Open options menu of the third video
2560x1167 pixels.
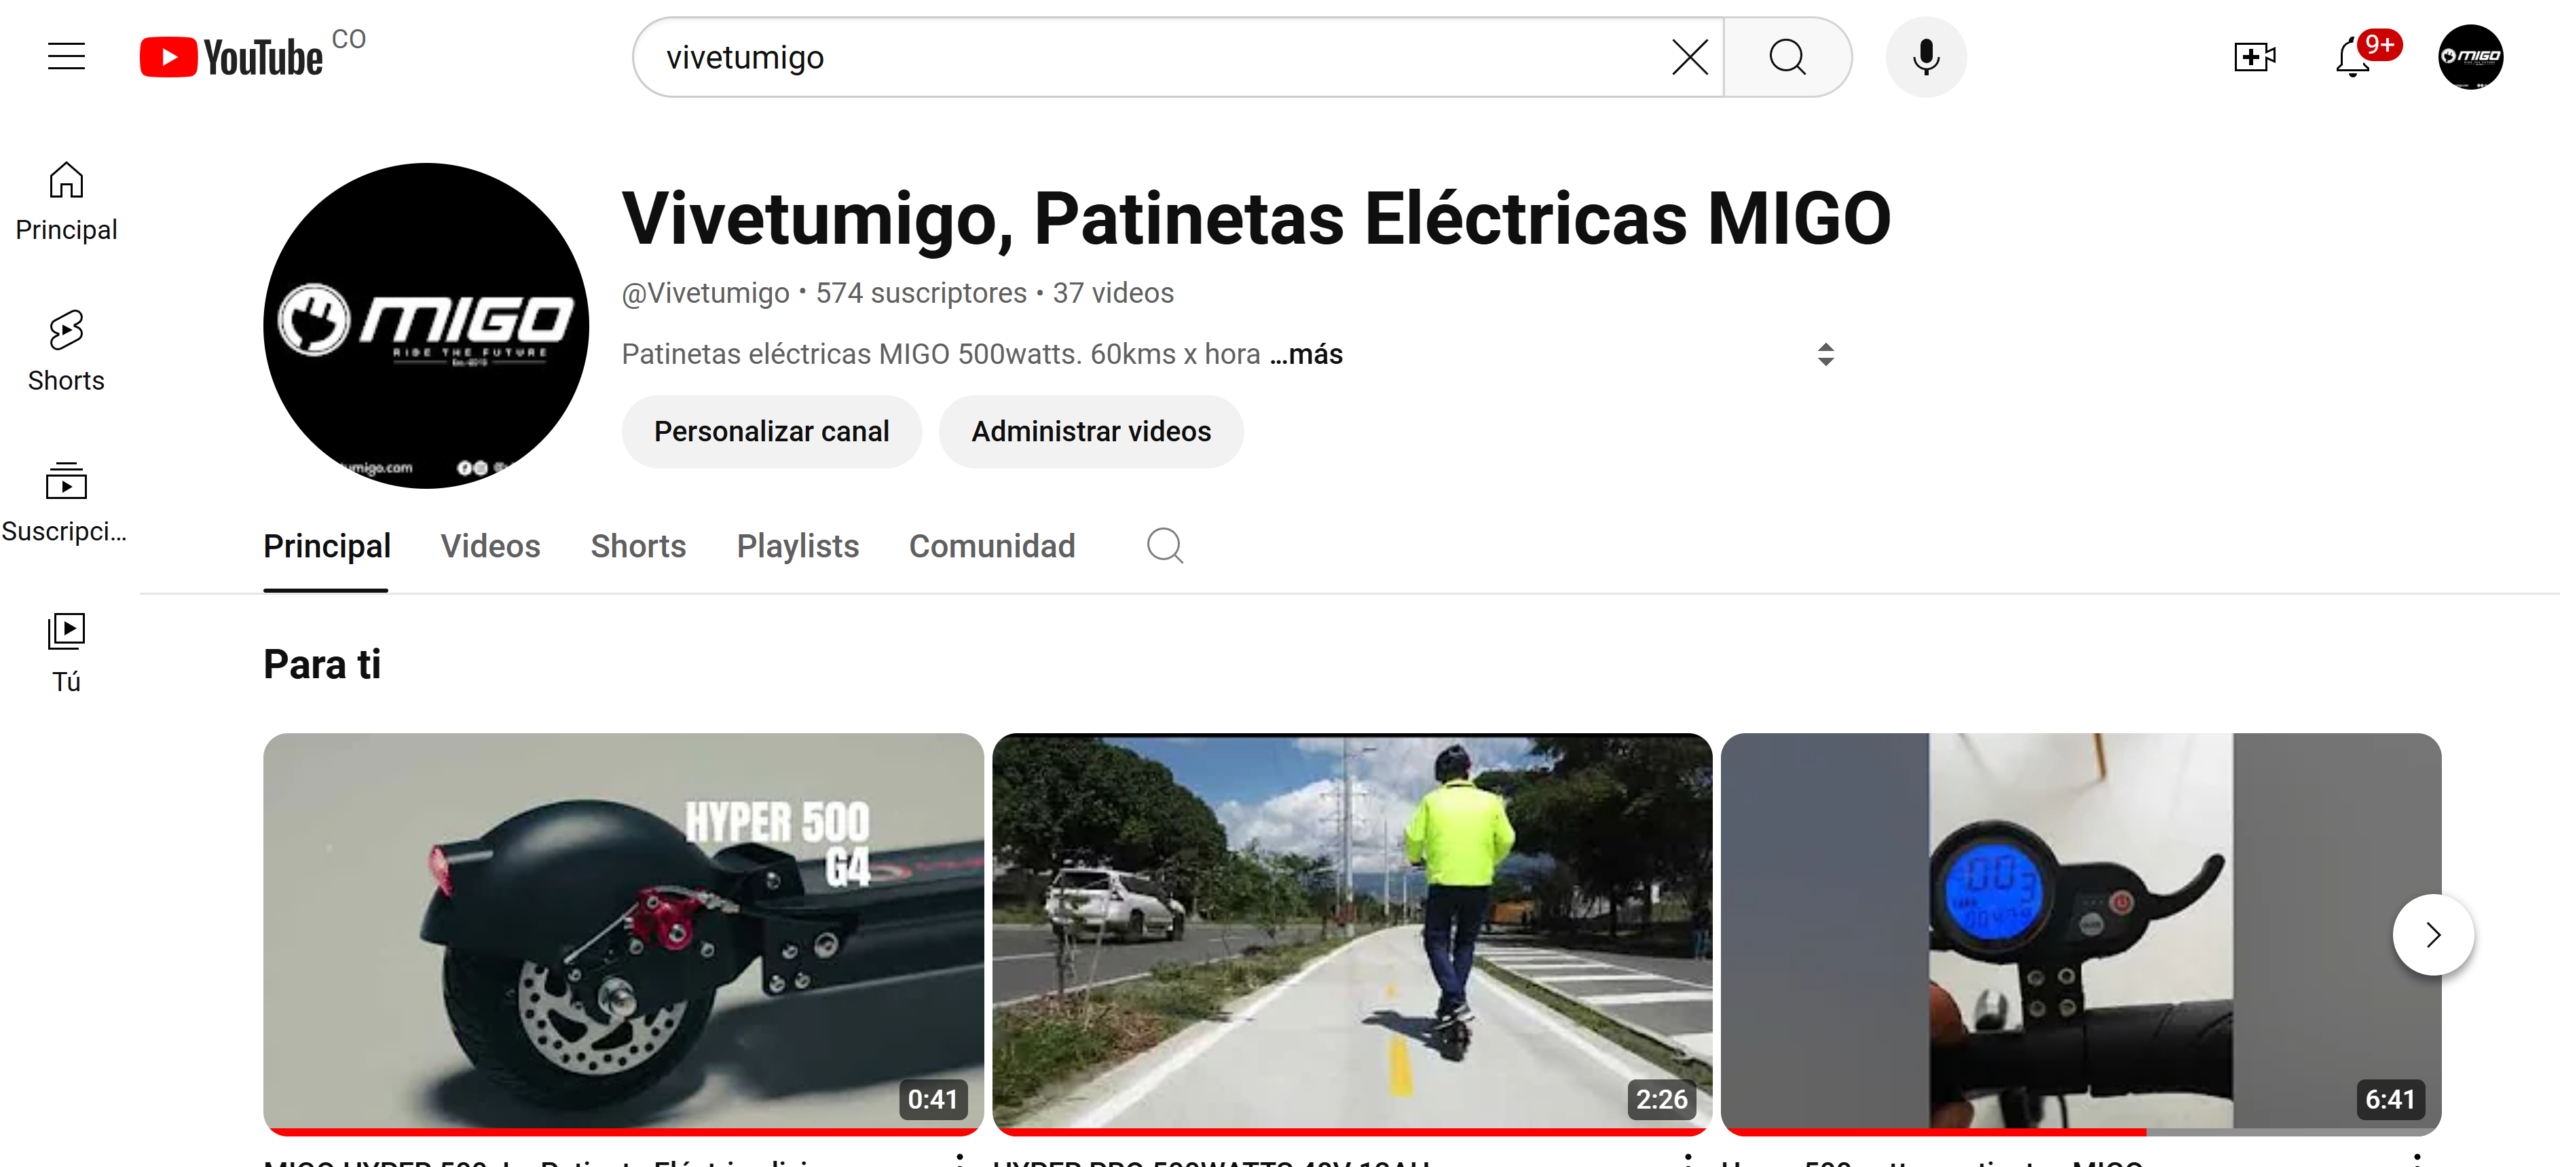click(x=2418, y=1160)
